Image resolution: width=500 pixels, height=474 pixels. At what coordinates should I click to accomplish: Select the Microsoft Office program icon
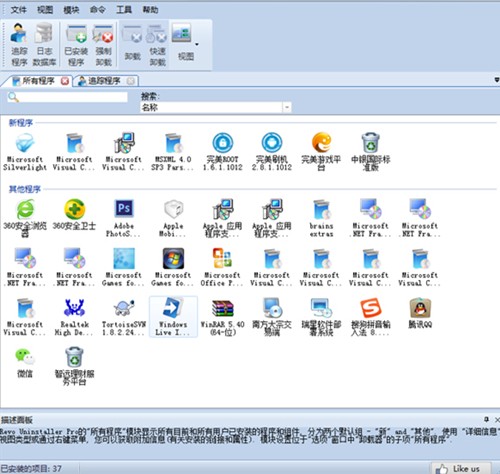click(222, 267)
